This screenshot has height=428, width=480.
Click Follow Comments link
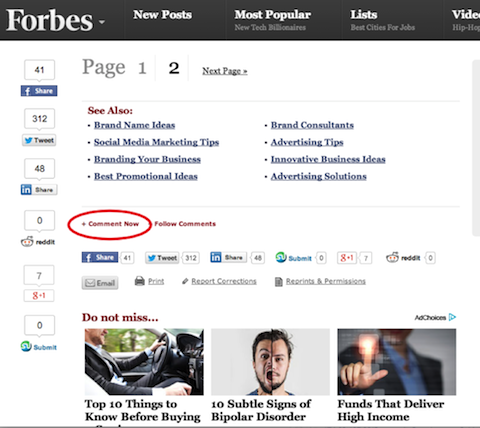(x=185, y=224)
